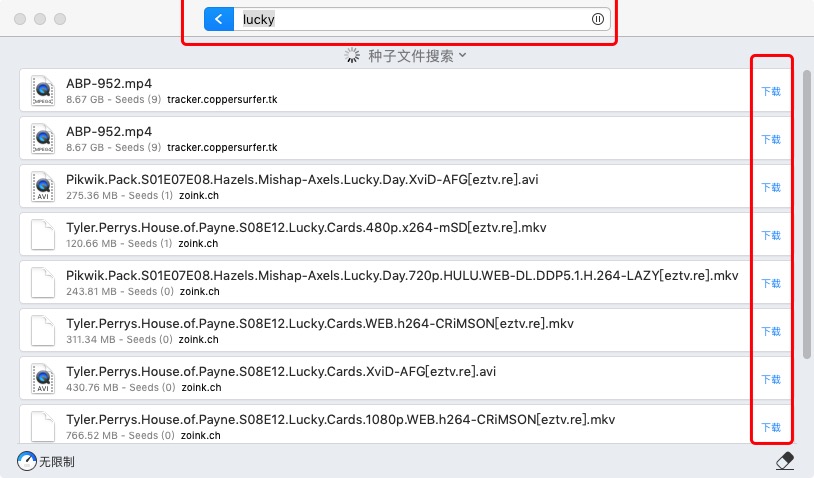Screen dimensions: 814x478
Task: Download Lucky.Cards.1080p.WEB.h264 mkv
Action: coord(771,427)
